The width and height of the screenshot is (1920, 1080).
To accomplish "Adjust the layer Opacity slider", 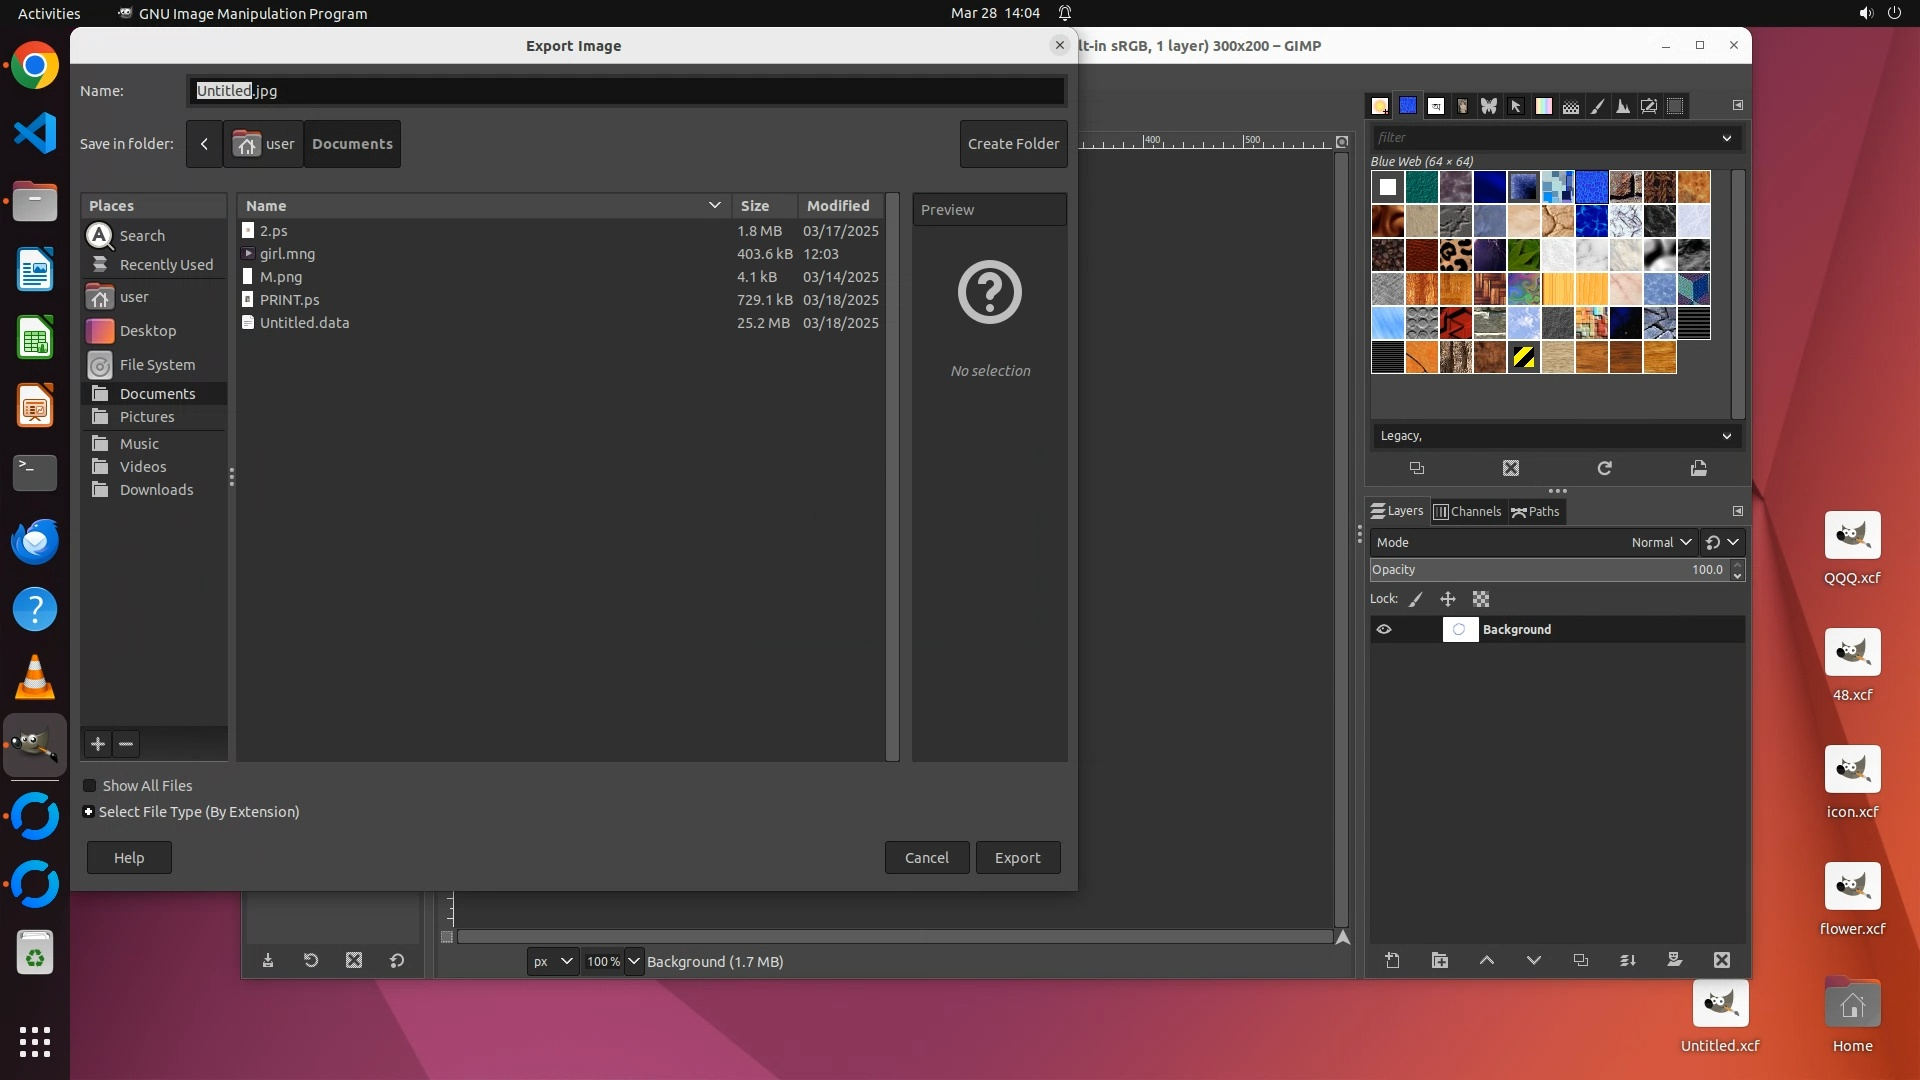I will 1548,569.
